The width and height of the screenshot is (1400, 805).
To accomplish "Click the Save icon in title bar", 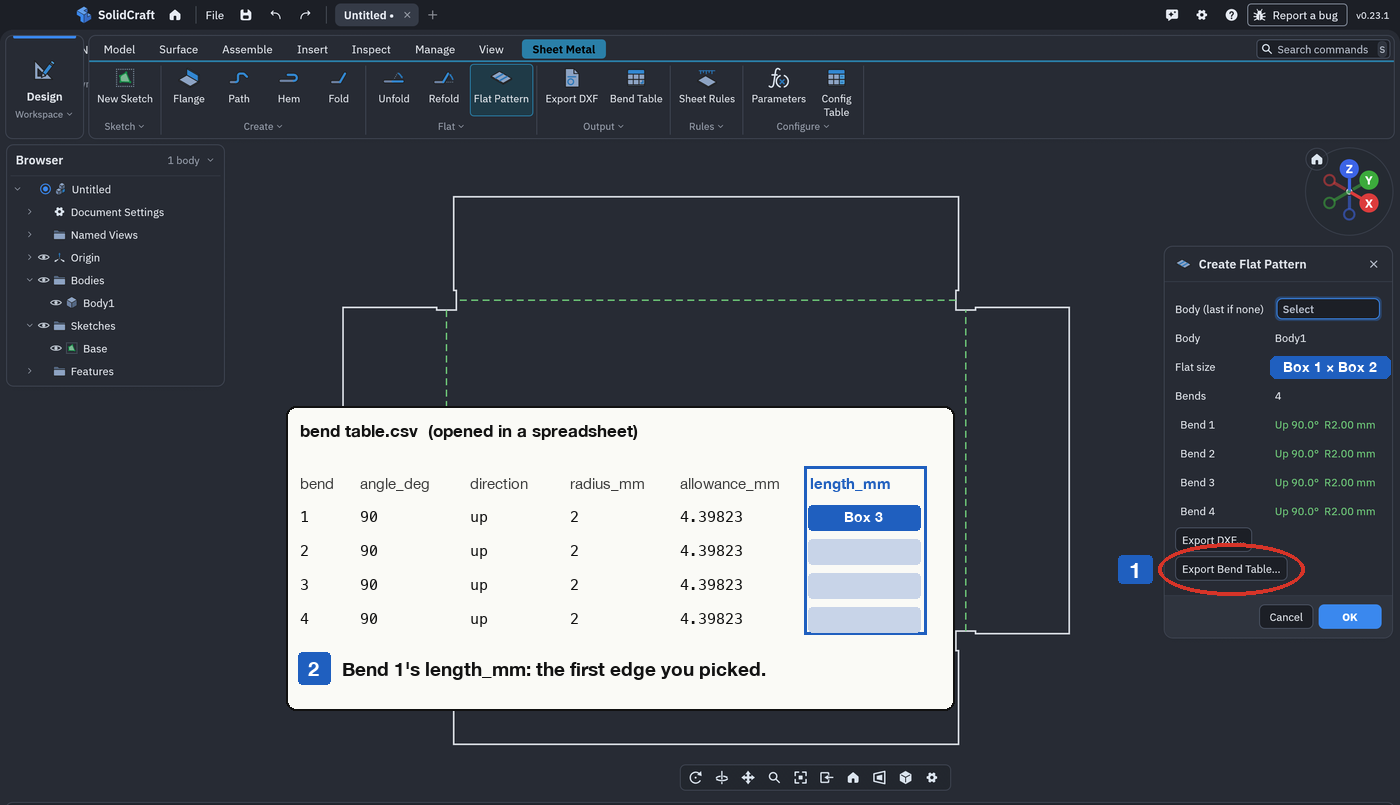I will (x=246, y=15).
